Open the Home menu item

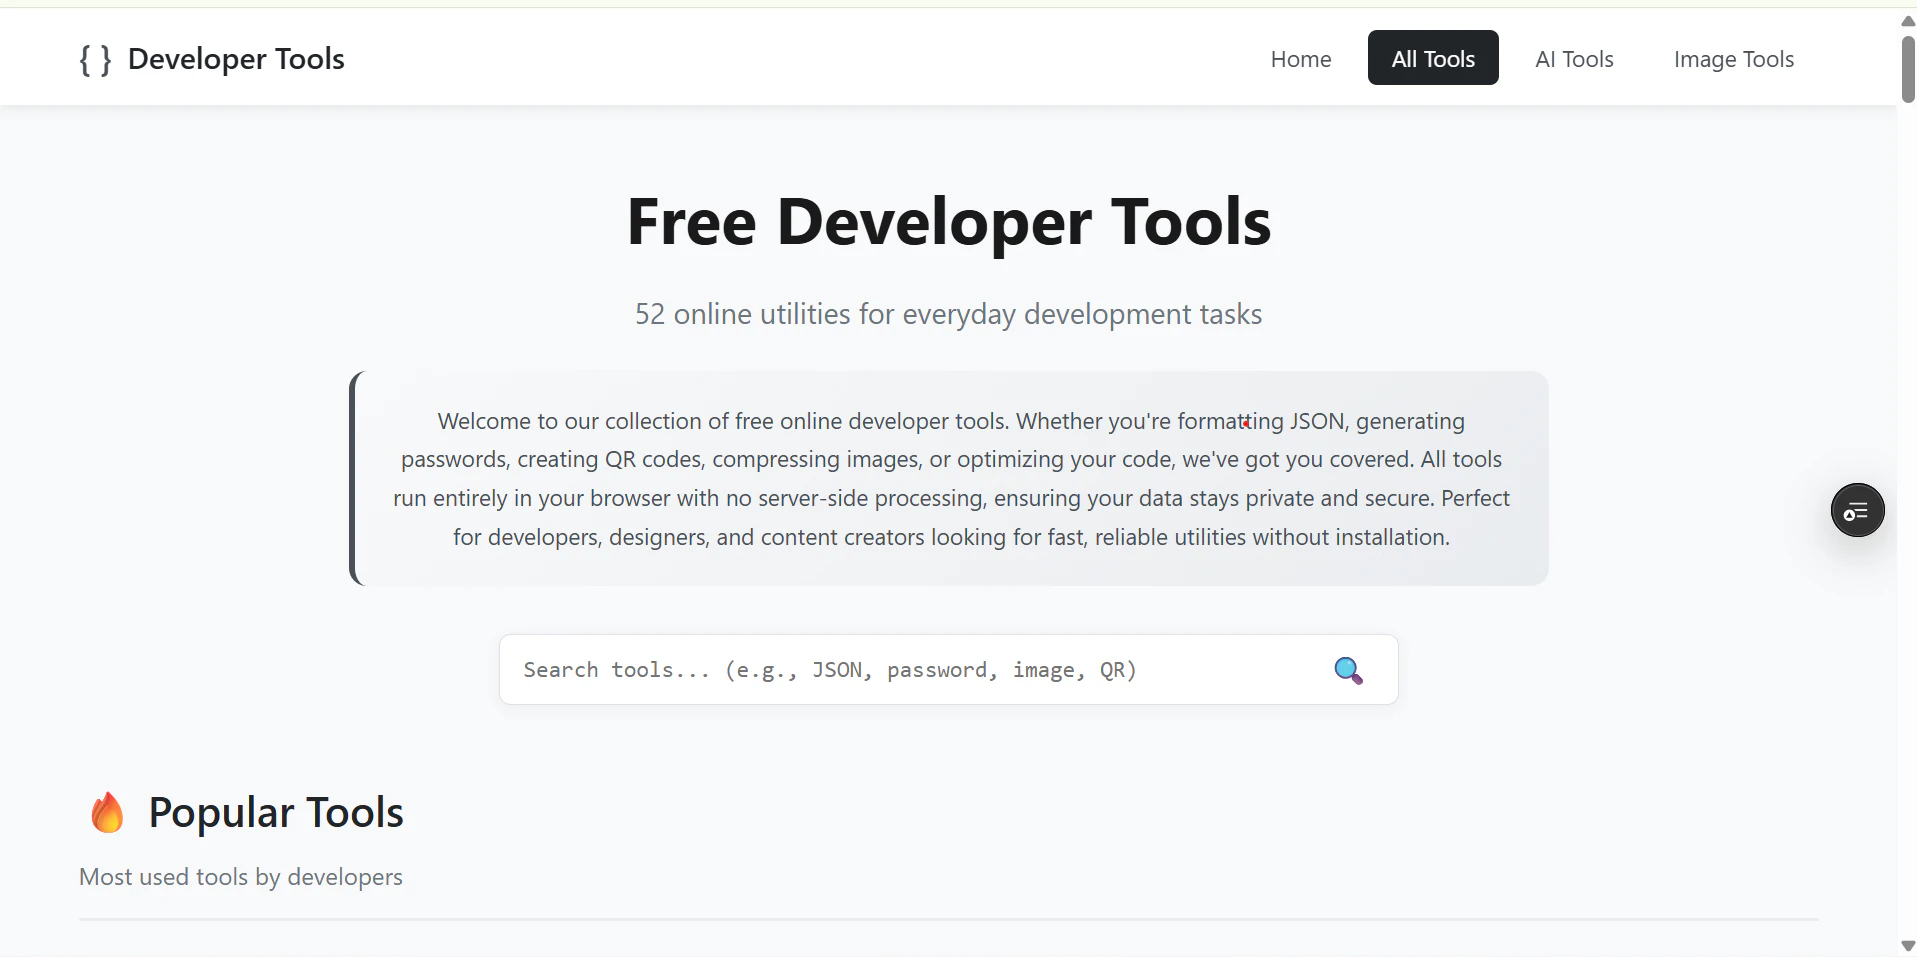[1300, 59]
